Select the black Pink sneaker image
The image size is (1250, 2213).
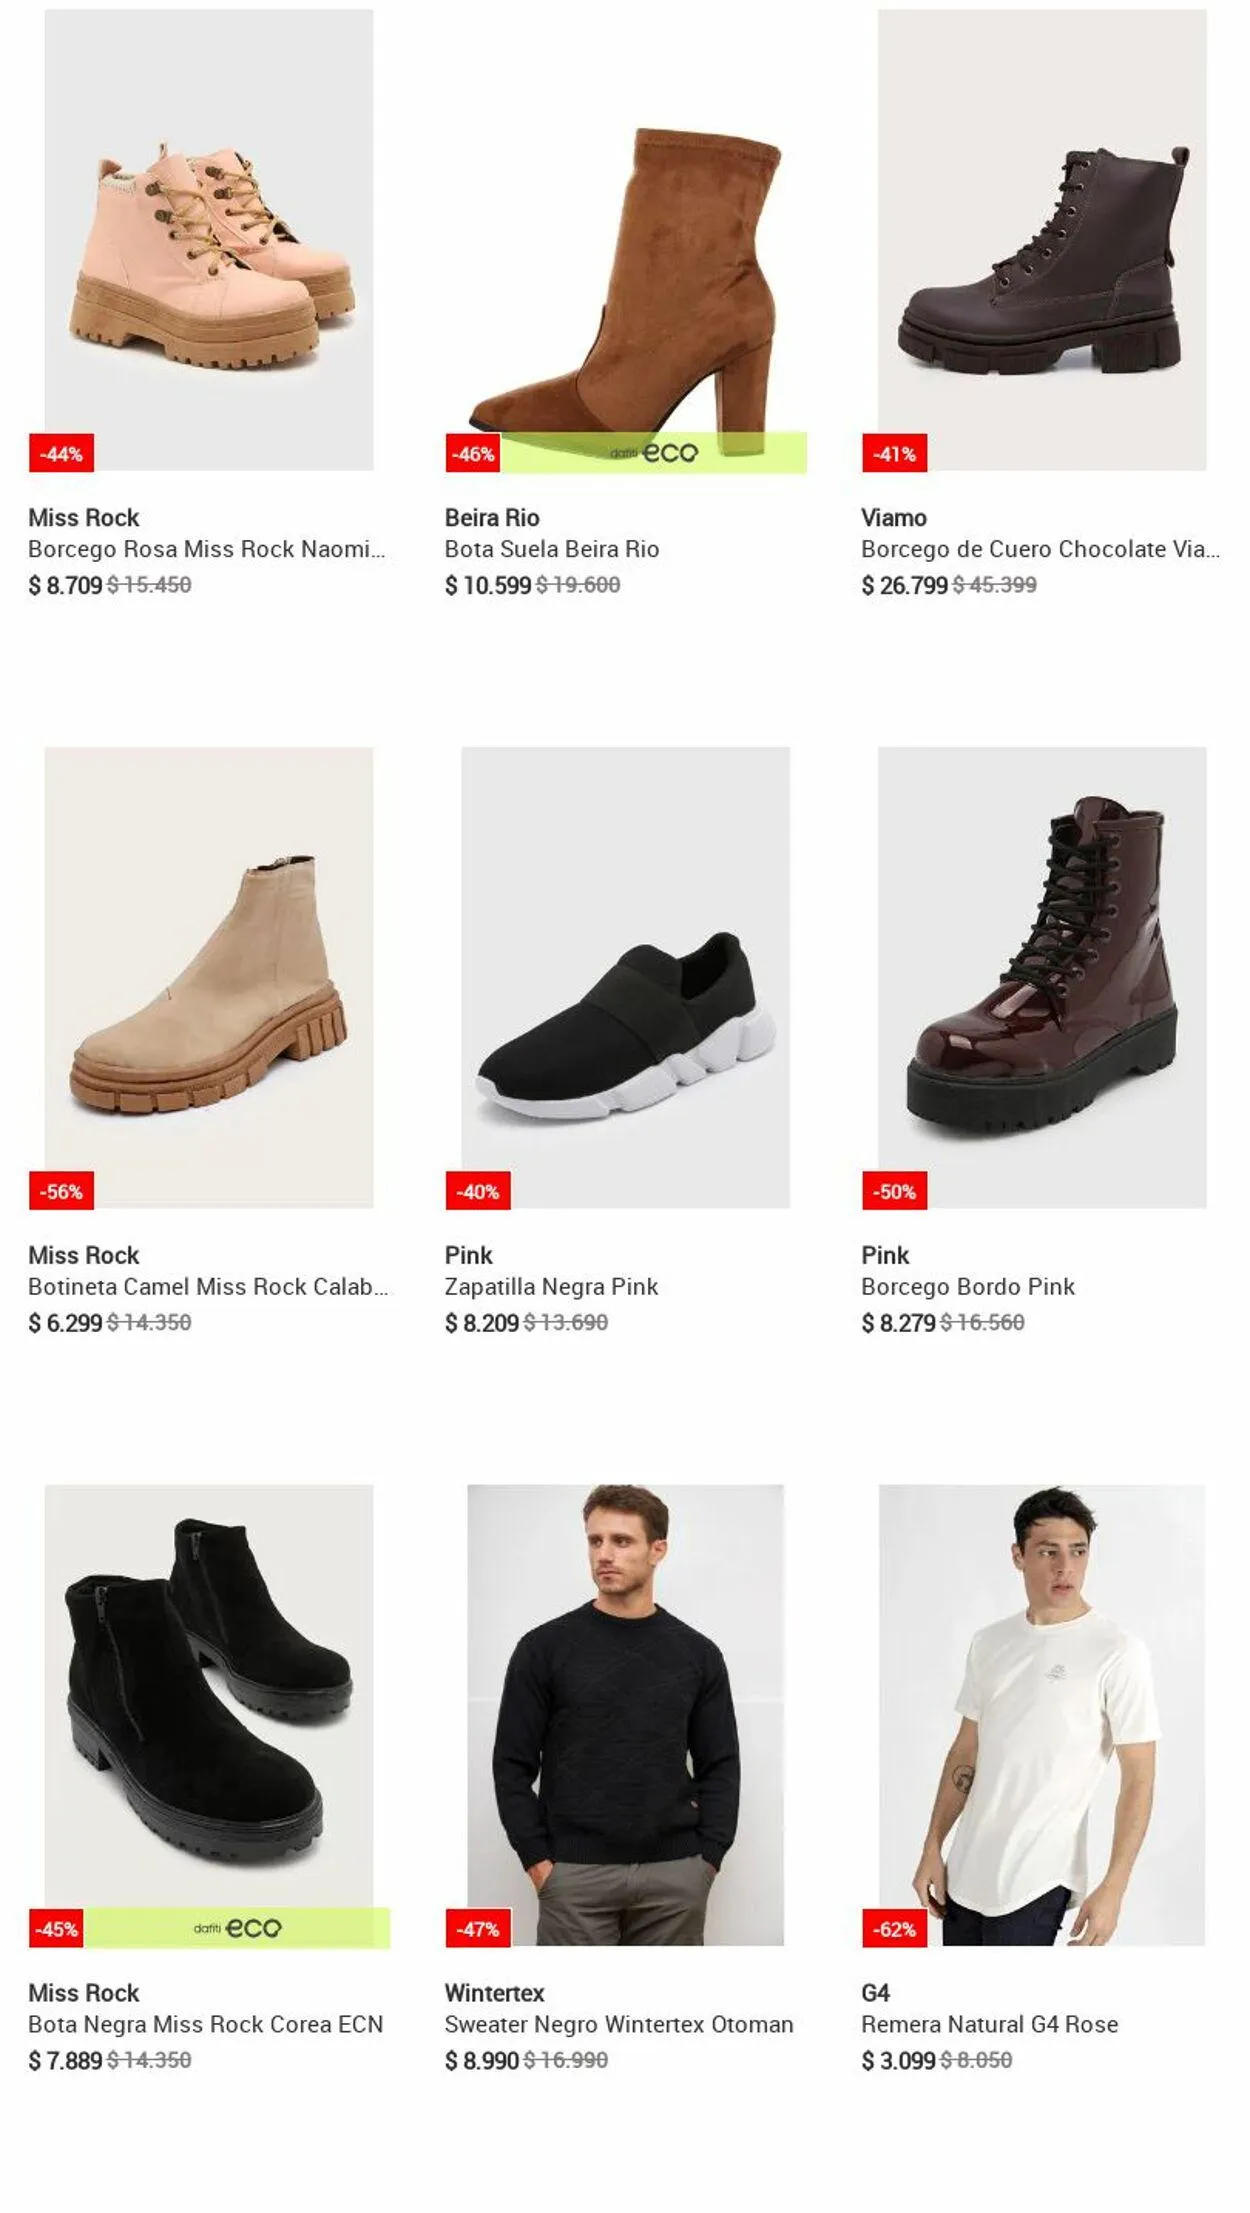point(625,977)
